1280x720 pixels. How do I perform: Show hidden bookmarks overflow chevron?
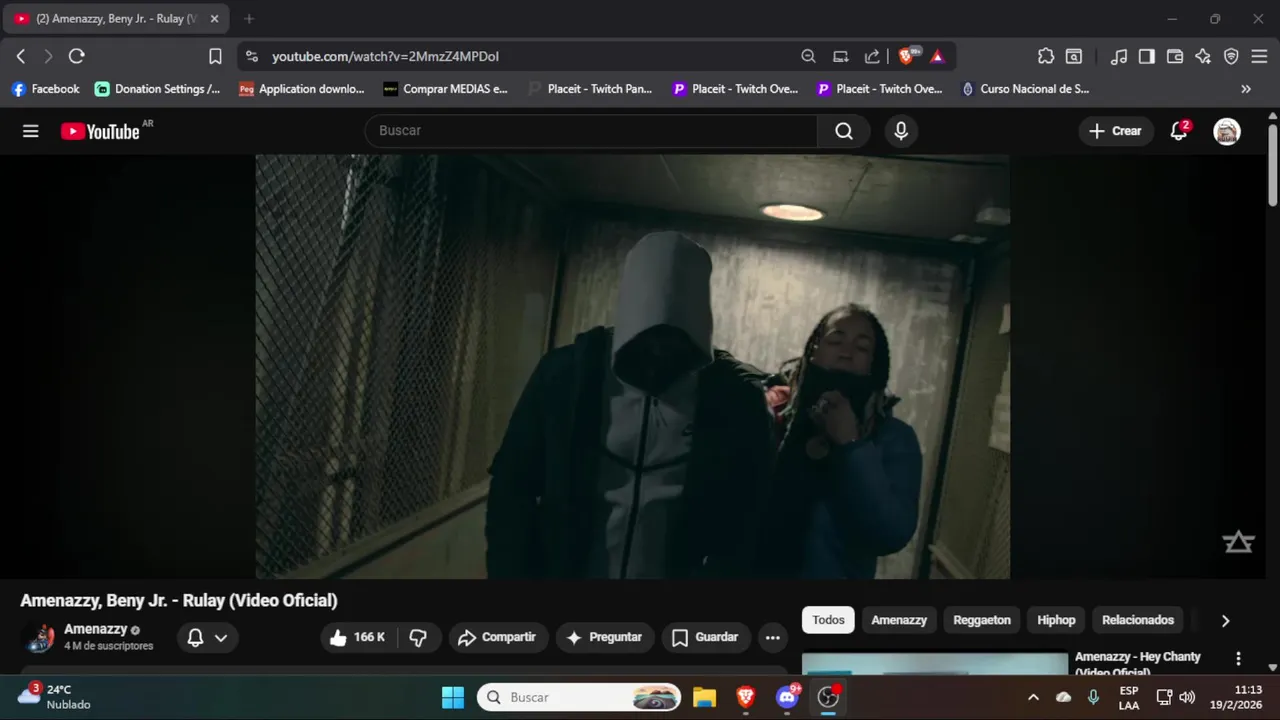click(x=1246, y=89)
